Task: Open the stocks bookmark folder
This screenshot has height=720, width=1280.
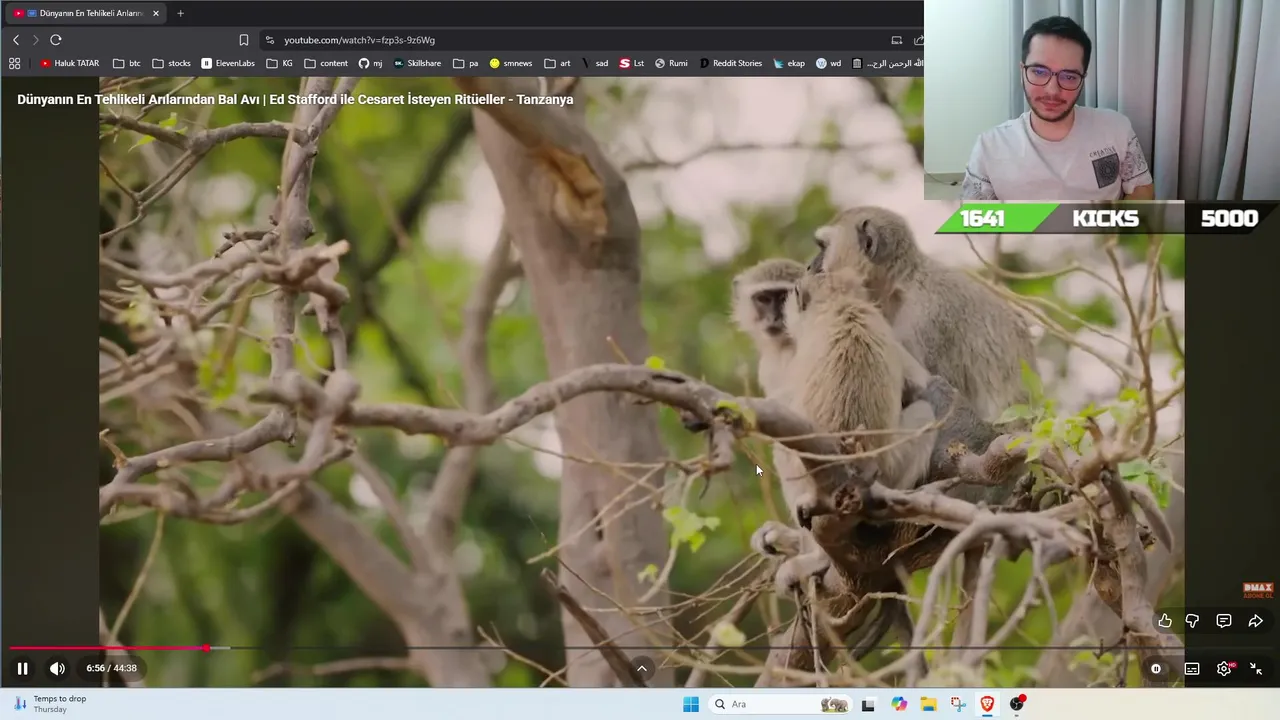Action: coord(172,63)
